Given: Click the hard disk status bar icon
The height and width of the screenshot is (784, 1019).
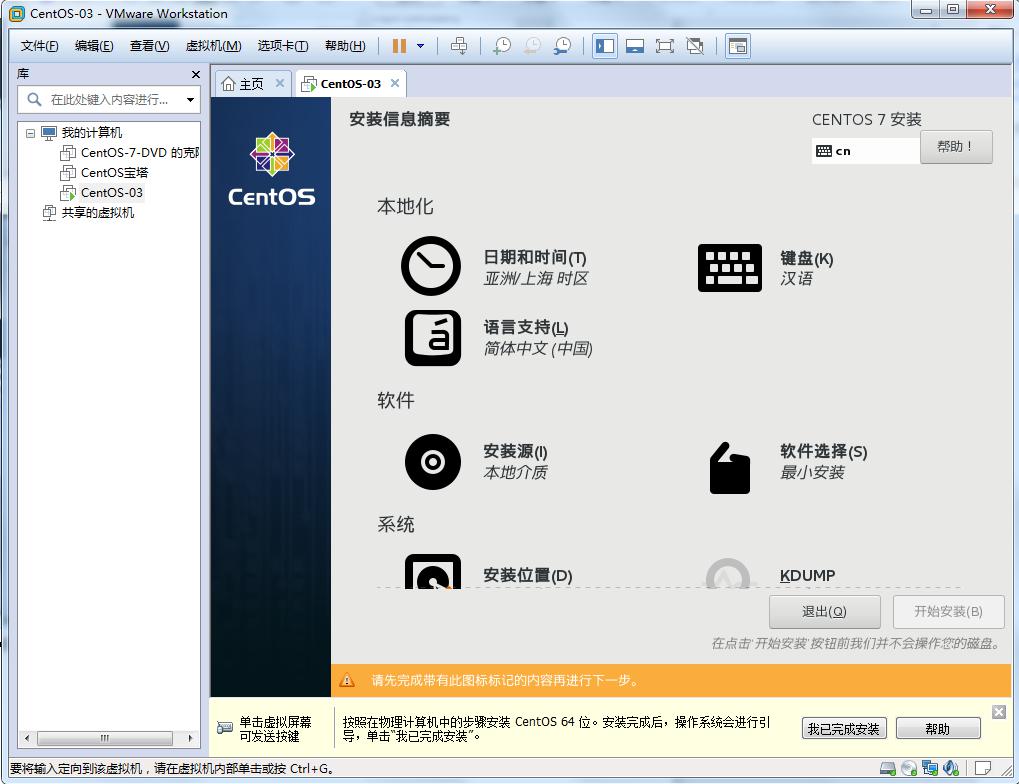Looking at the screenshot, I should [888, 768].
